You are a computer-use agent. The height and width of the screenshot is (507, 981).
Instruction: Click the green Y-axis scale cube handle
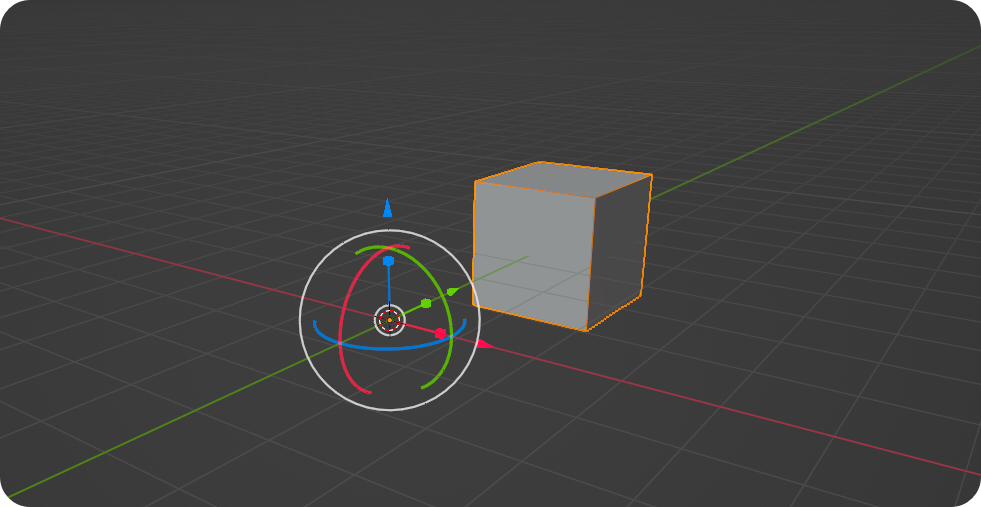[426, 304]
